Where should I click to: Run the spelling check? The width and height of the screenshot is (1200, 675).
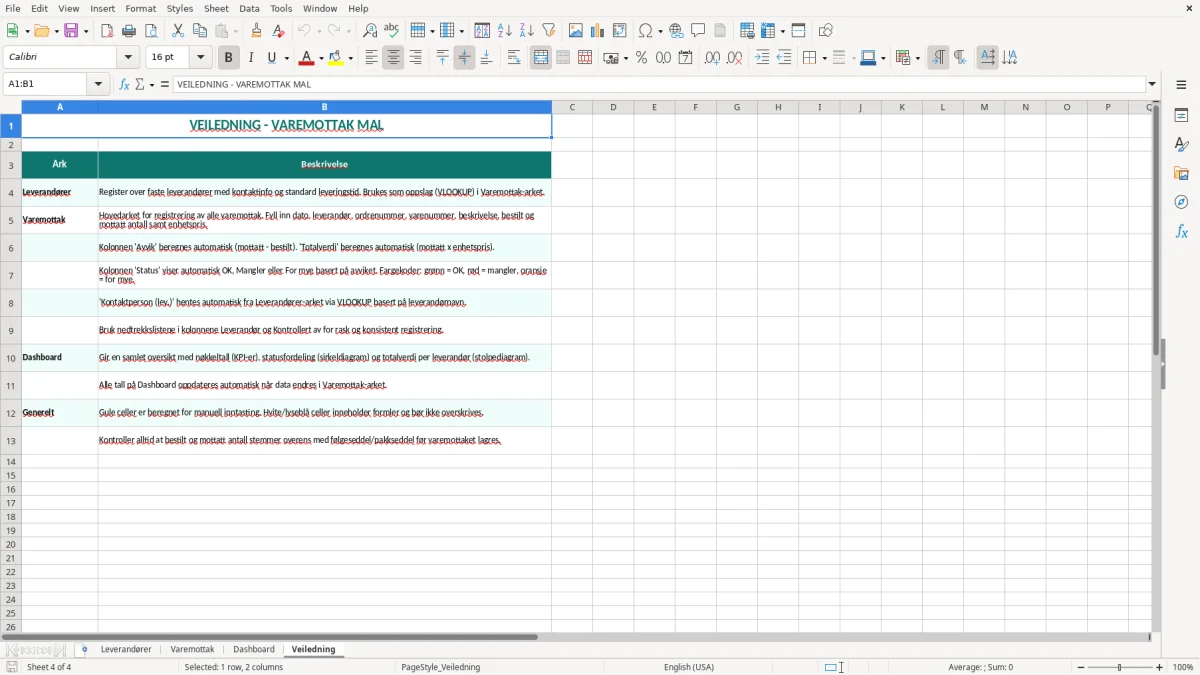[x=392, y=31]
